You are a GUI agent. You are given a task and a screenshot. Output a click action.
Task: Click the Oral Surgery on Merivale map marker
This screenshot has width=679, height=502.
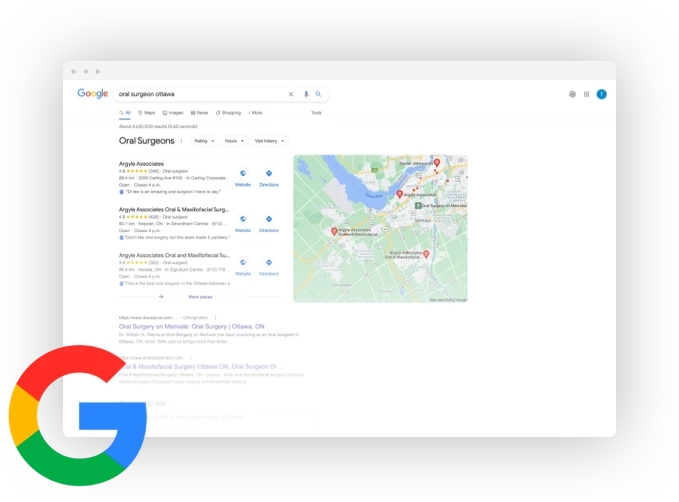point(418,206)
